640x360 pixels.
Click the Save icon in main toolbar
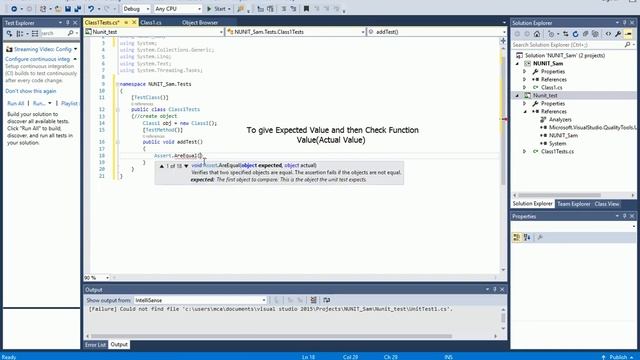coord(68,9)
